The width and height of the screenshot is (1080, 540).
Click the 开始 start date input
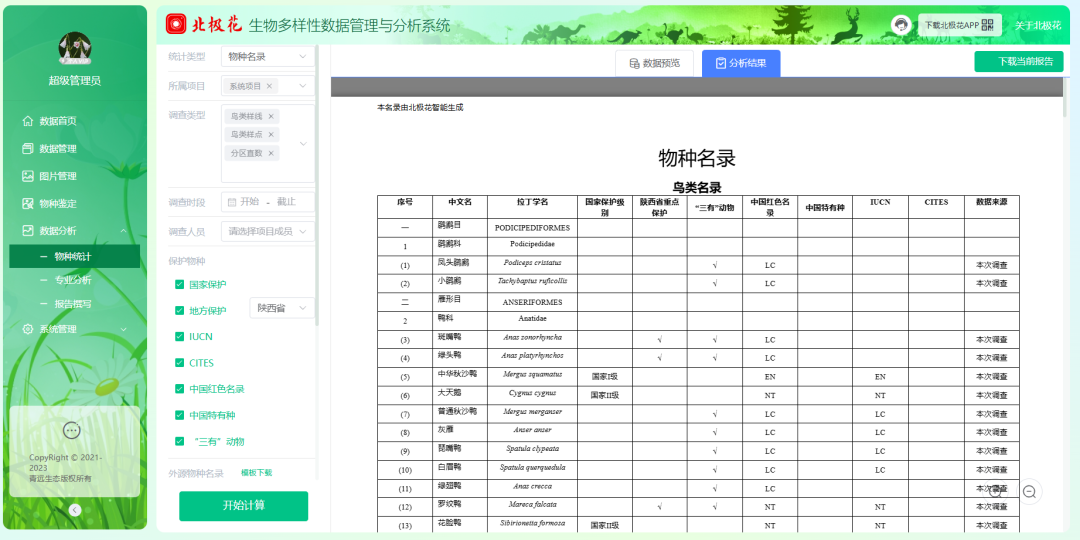pos(249,202)
